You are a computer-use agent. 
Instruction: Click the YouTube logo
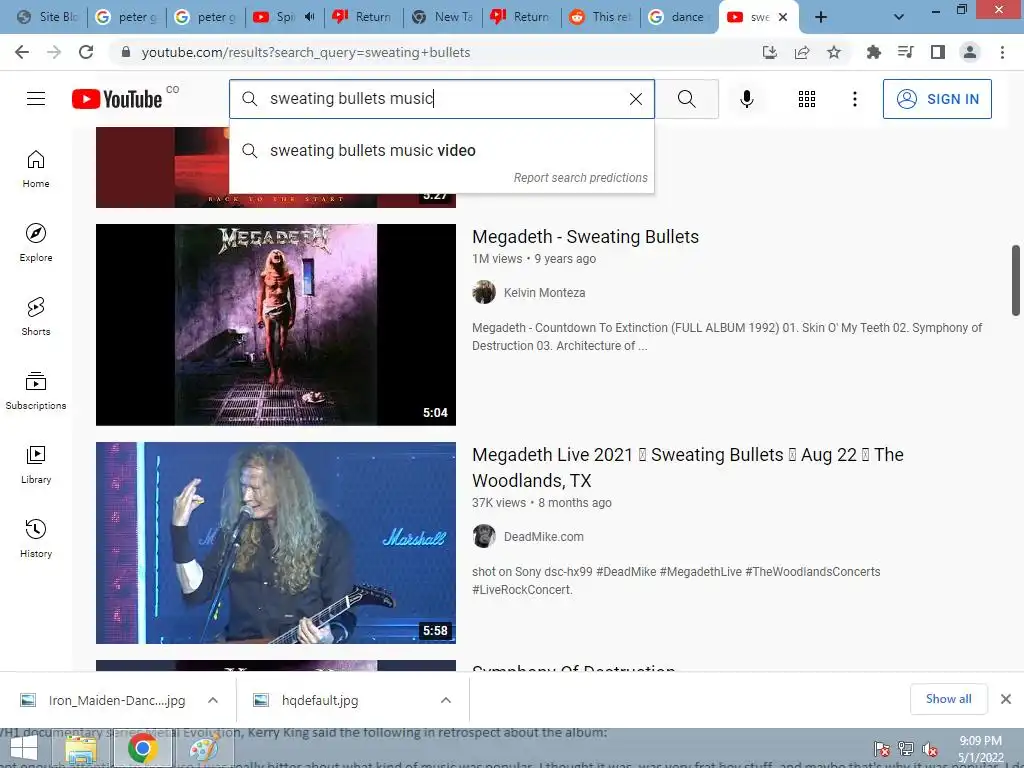tap(117, 99)
